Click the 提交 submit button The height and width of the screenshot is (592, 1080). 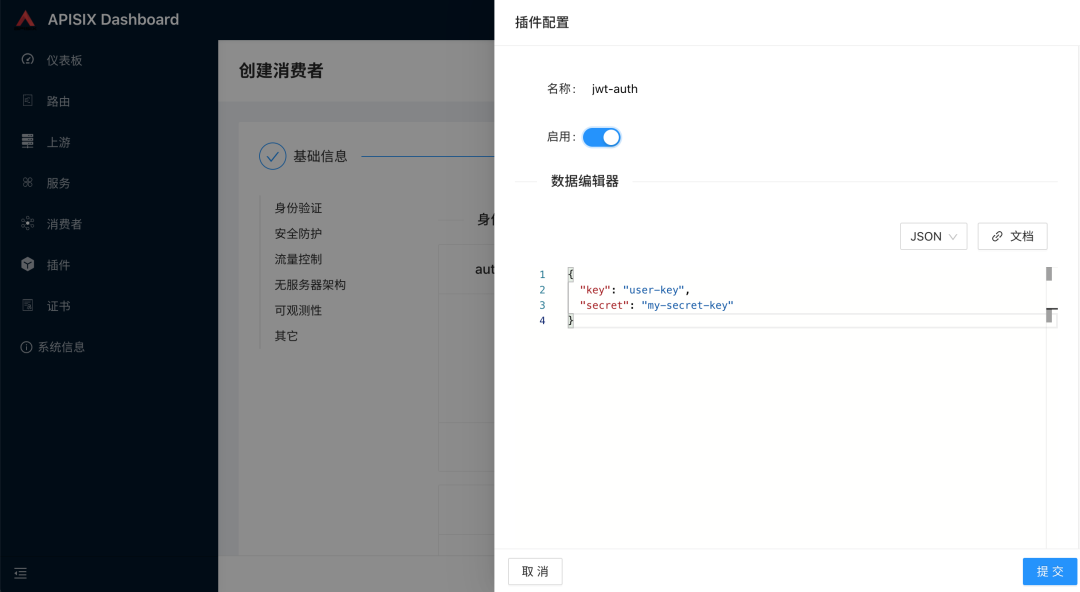[1050, 571]
